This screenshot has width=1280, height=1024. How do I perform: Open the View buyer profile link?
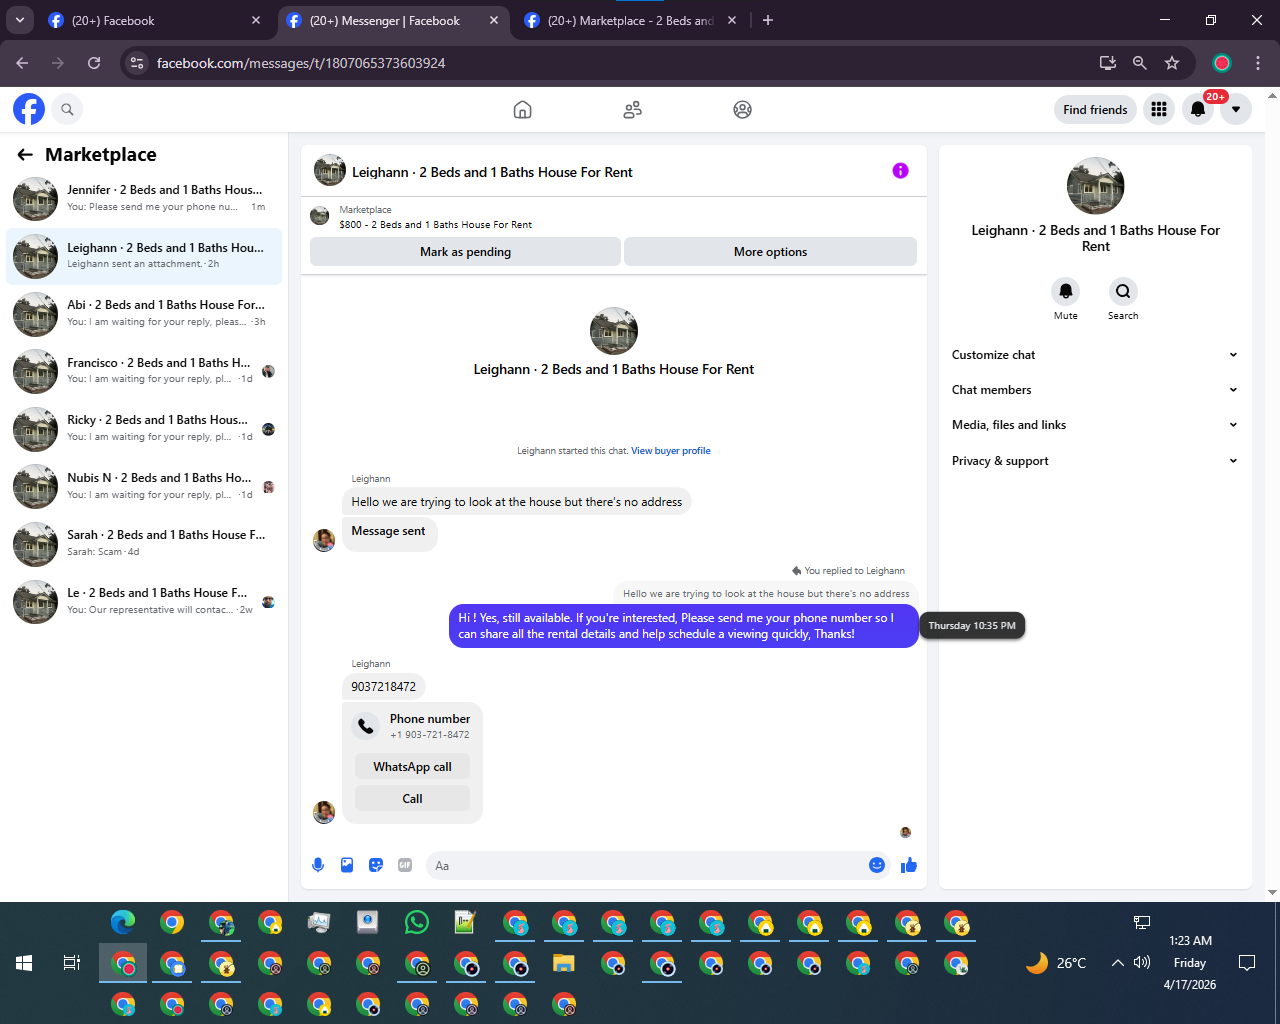pos(671,451)
